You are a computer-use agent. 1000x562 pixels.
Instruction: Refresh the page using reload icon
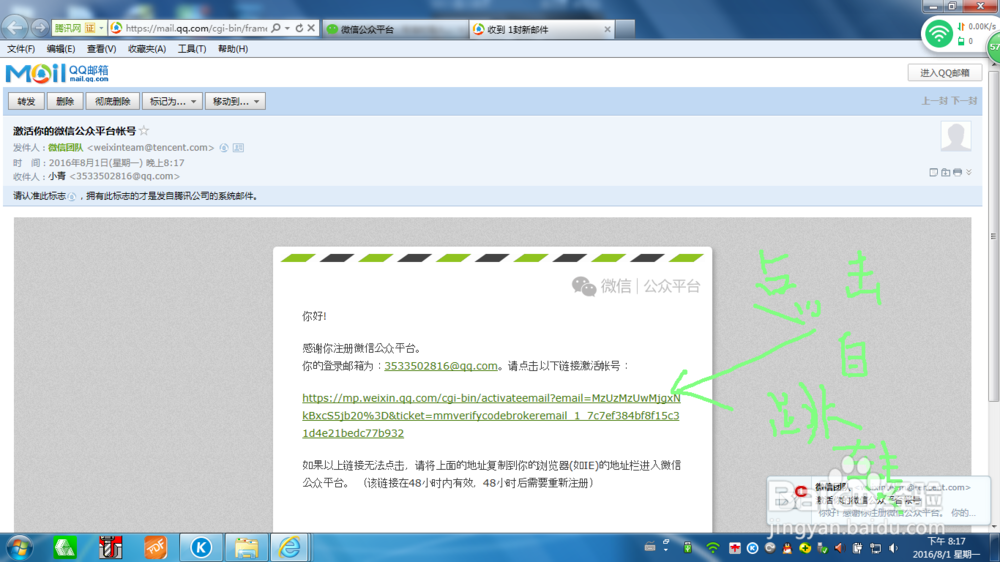(299, 28)
